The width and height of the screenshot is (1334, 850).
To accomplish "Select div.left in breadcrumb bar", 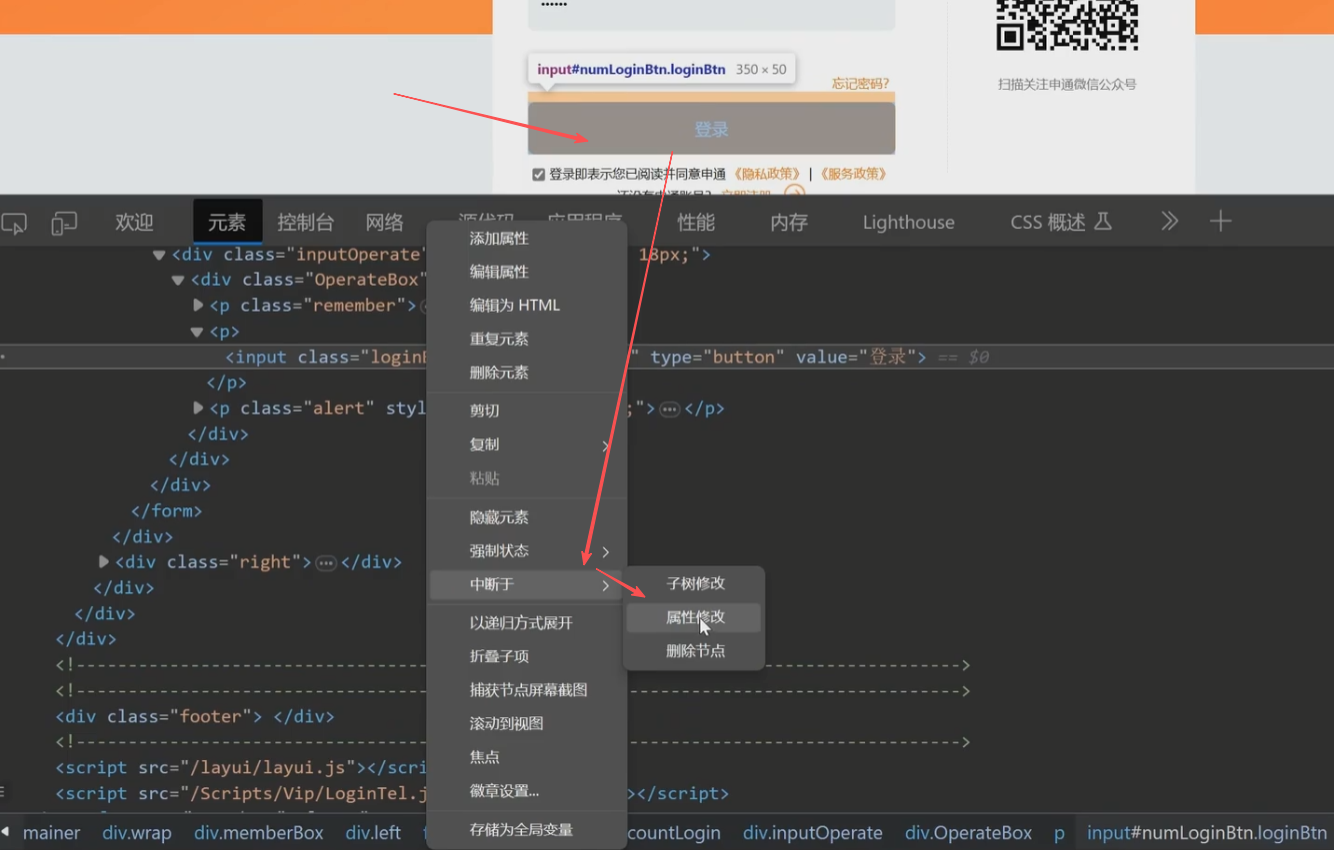I will click(373, 833).
